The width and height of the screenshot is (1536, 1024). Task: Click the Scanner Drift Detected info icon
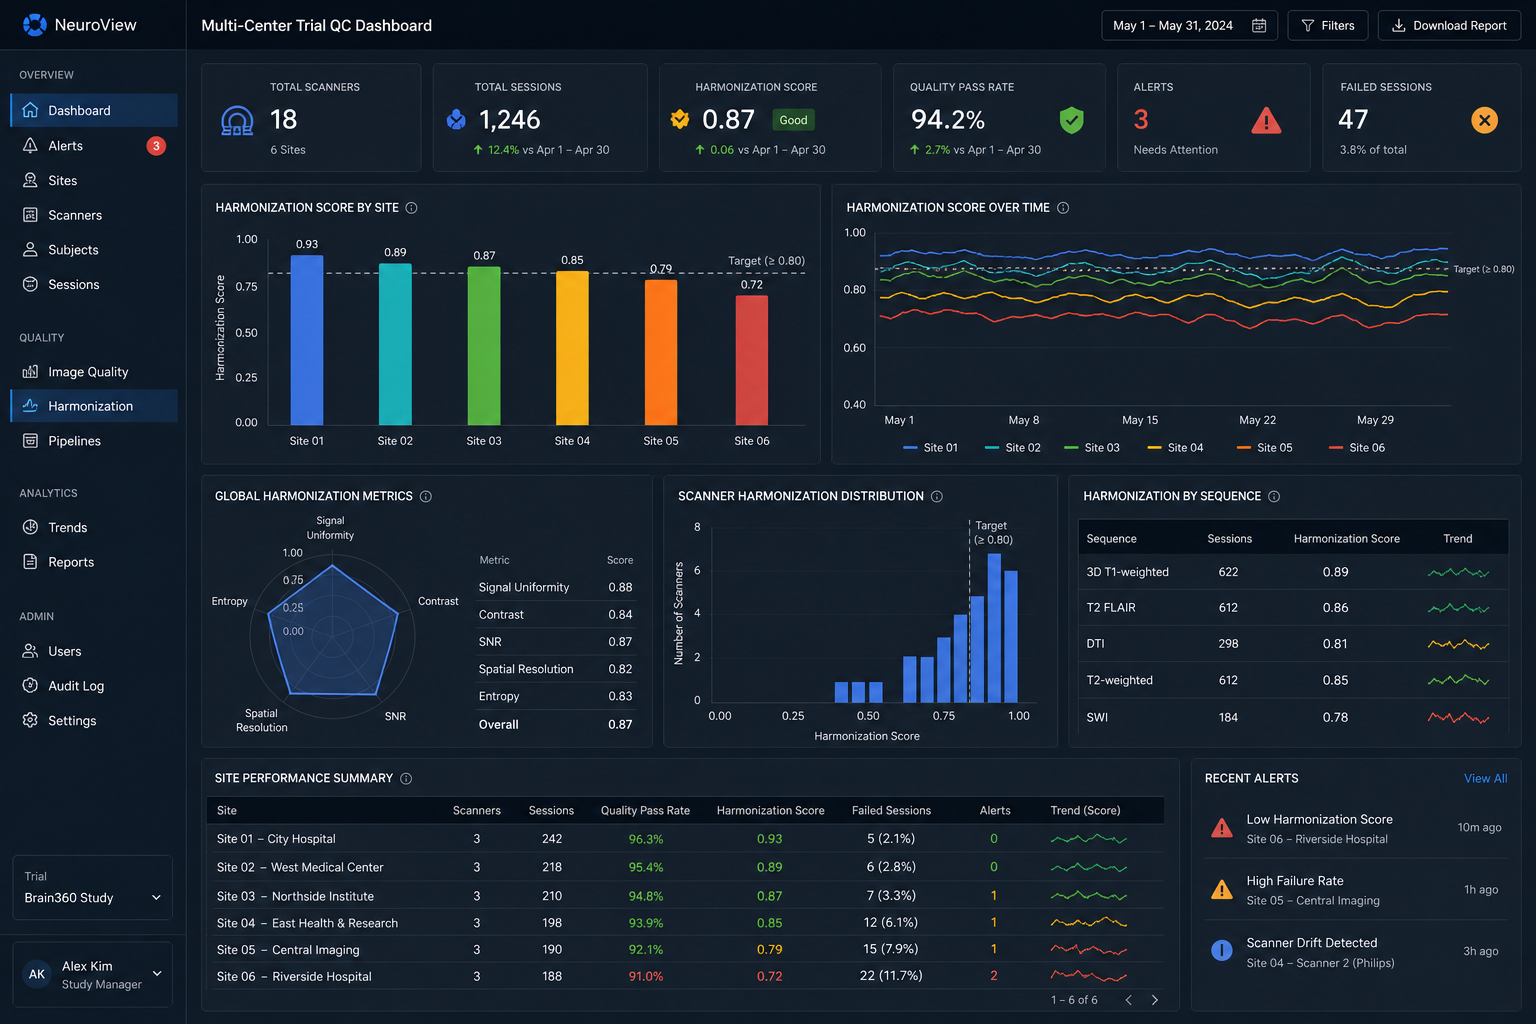tap(1222, 950)
